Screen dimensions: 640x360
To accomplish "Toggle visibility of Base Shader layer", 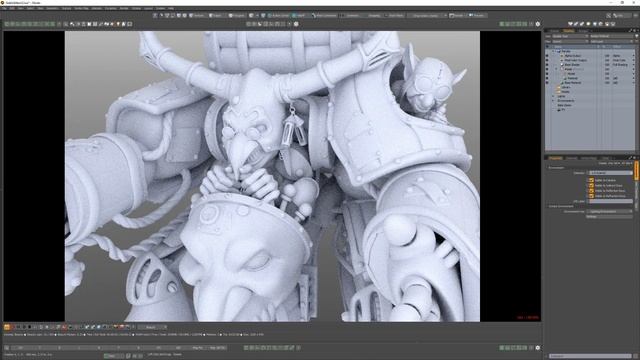I will pos(547,65).
